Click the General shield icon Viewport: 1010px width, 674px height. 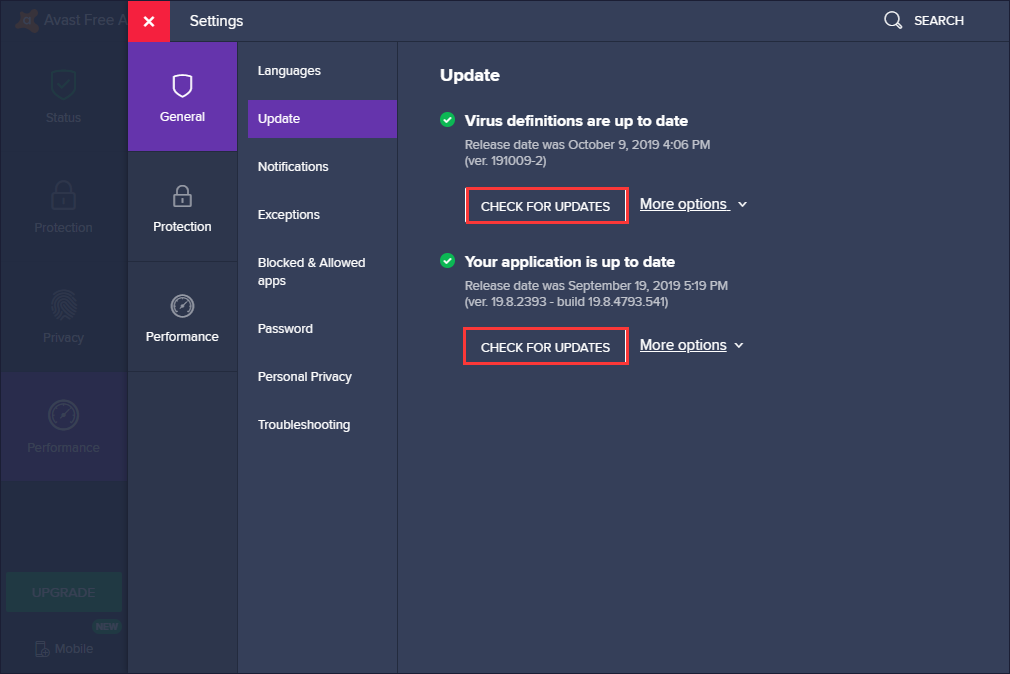pyautogui.click(x=182, y=86)
